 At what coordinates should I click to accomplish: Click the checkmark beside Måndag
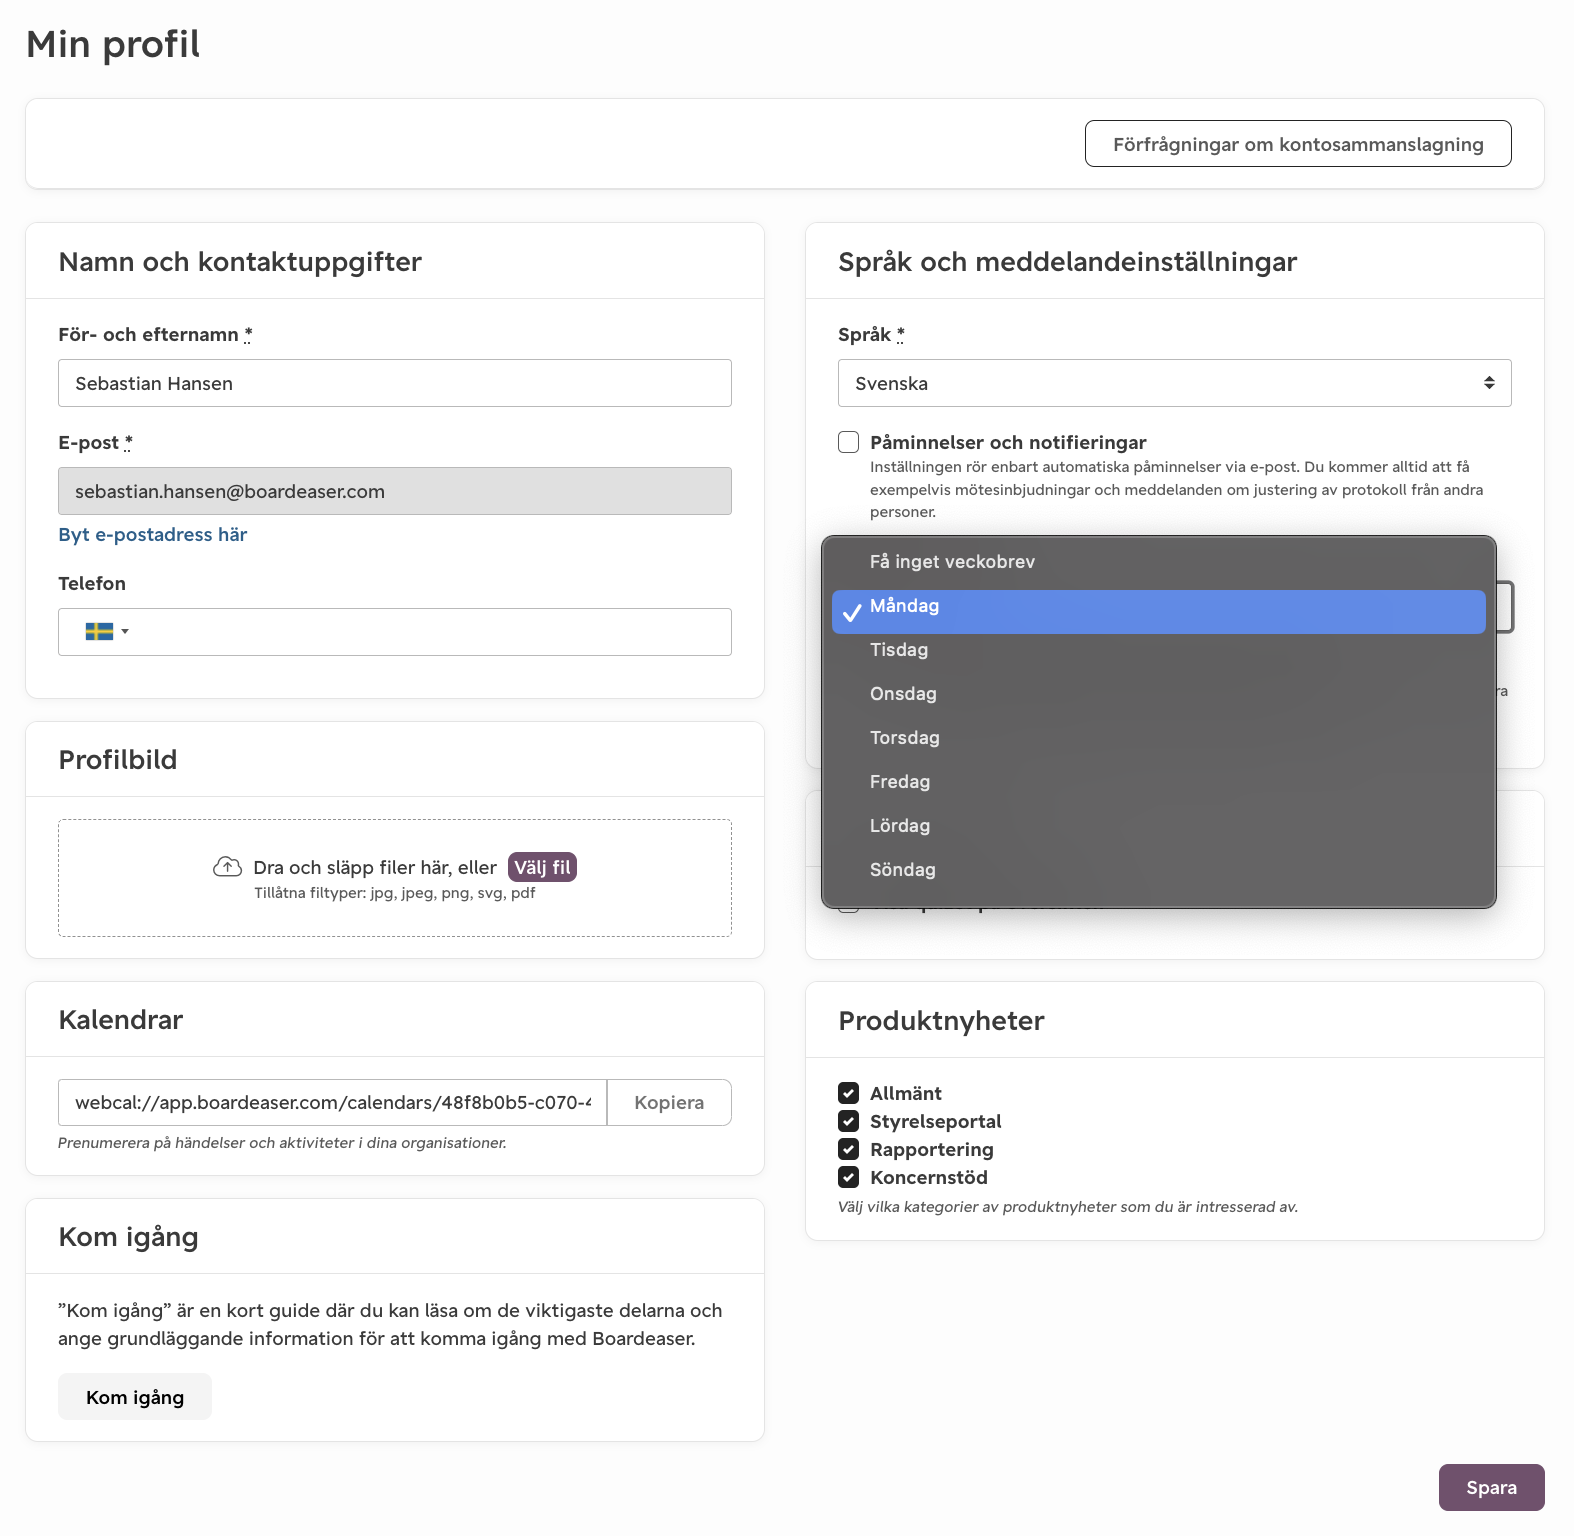point(852,612)
